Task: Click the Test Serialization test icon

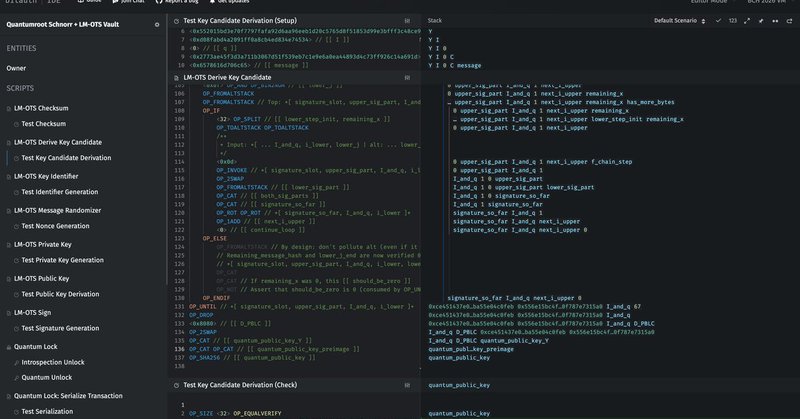Action: 16,412
